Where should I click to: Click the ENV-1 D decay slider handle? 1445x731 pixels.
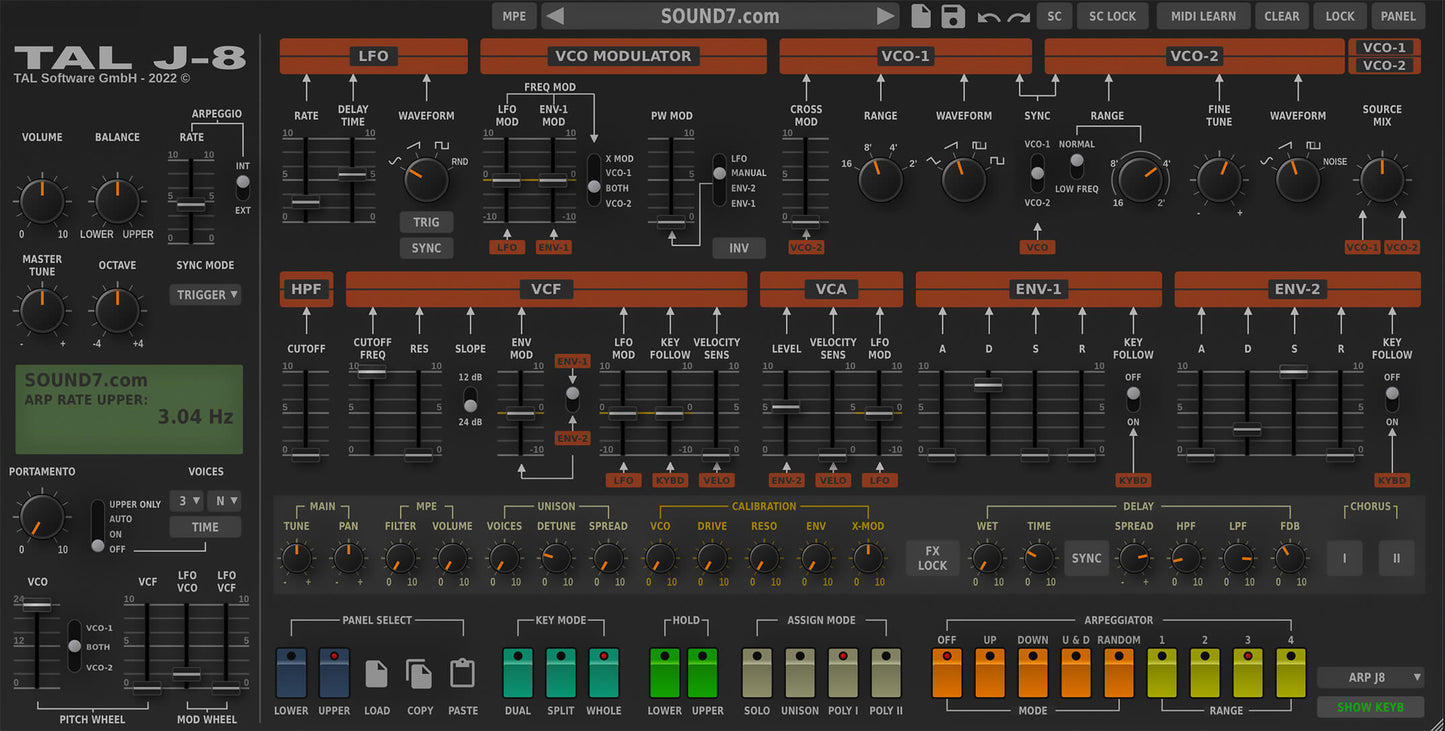pyautogui.click(x=988, y=384)
